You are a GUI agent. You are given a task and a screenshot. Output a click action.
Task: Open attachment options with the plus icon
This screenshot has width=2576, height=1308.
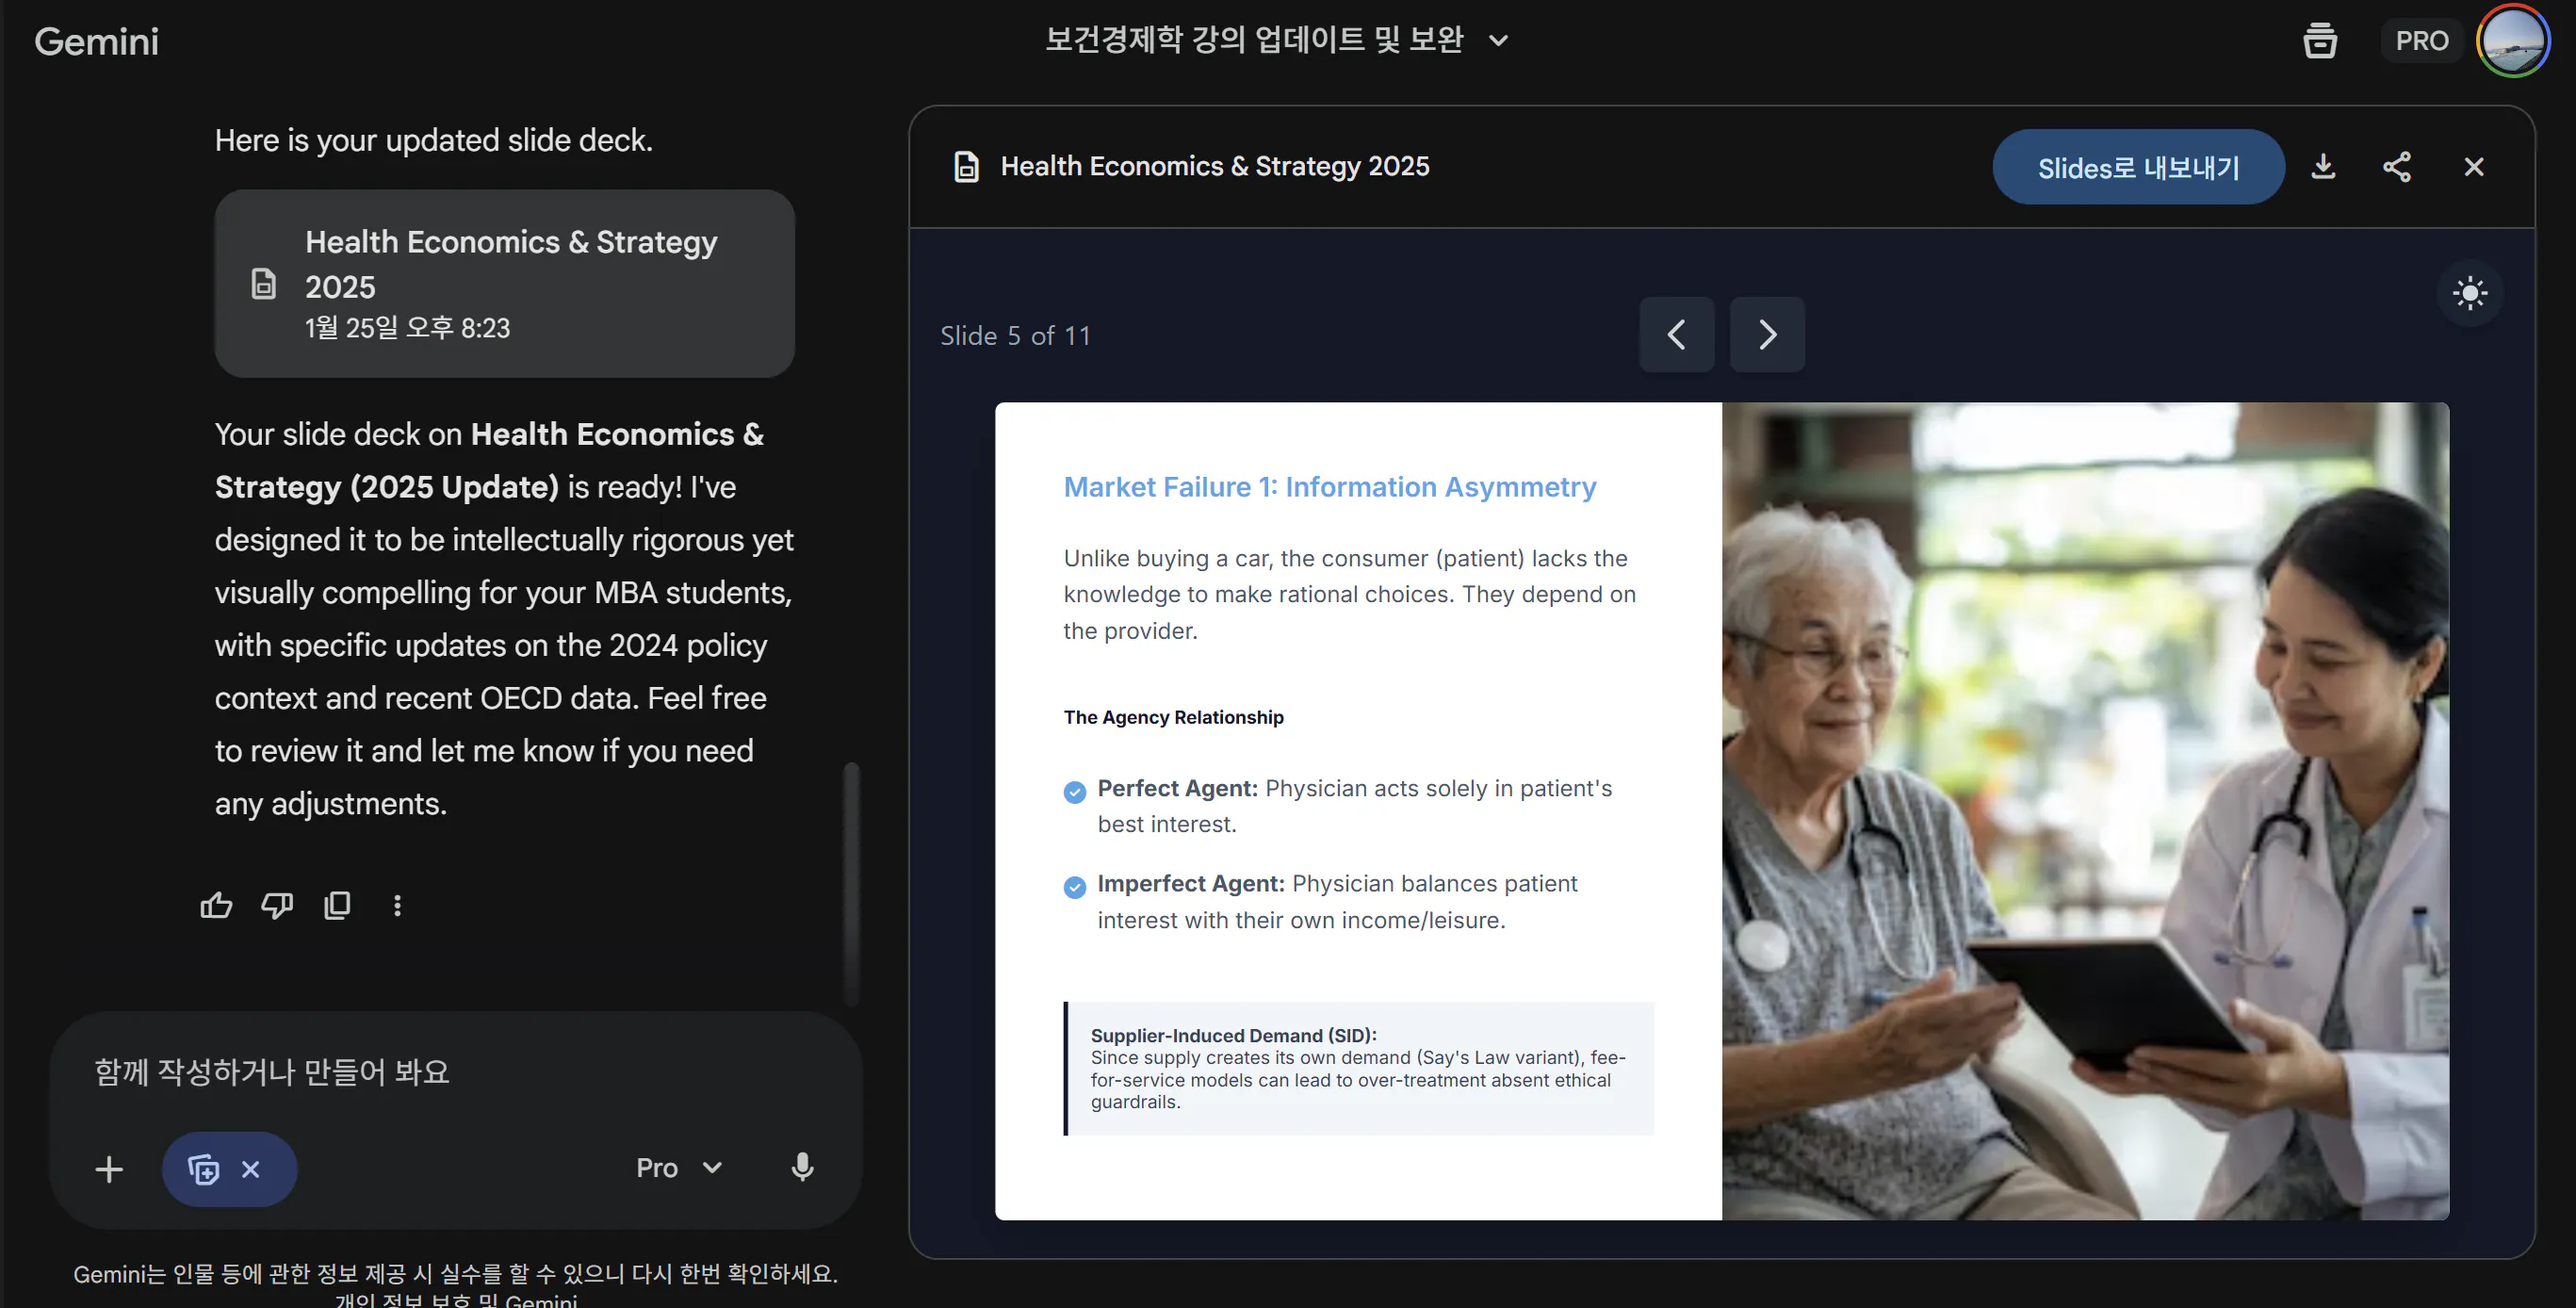(109, 1168)
